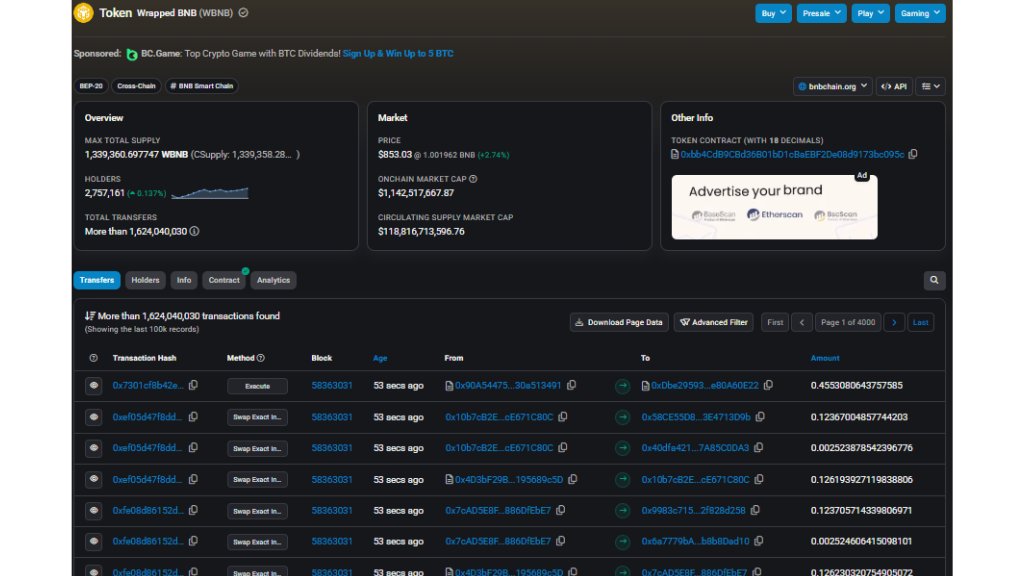Open From address 0x10b7cB2E in 0.12367004857744203 row

tap(499, 417)
